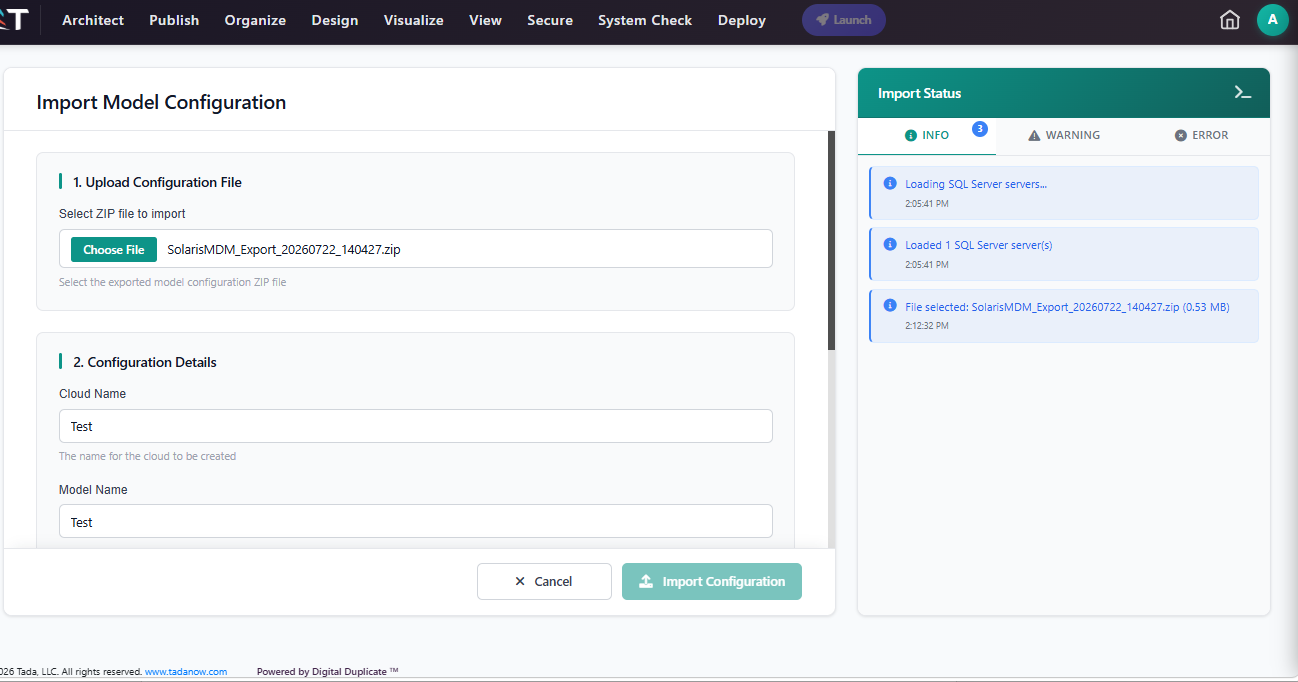The width and height of the screenshot is (1298, 682).
Task: Click the 'Import Status' panel title
Action: [x=919, y=93]
